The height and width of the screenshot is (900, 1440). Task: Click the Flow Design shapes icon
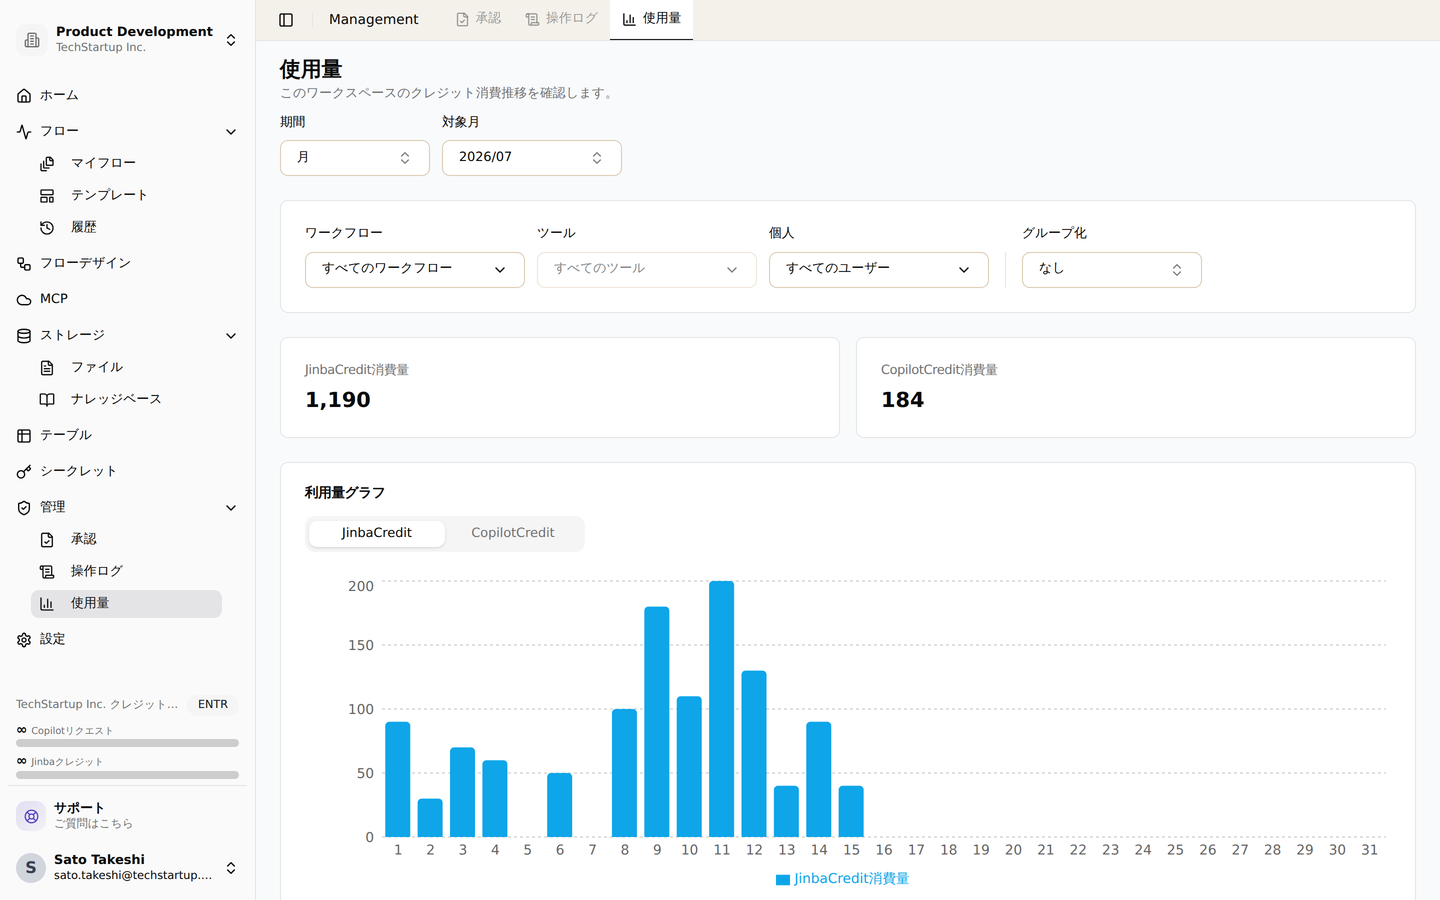24,264
